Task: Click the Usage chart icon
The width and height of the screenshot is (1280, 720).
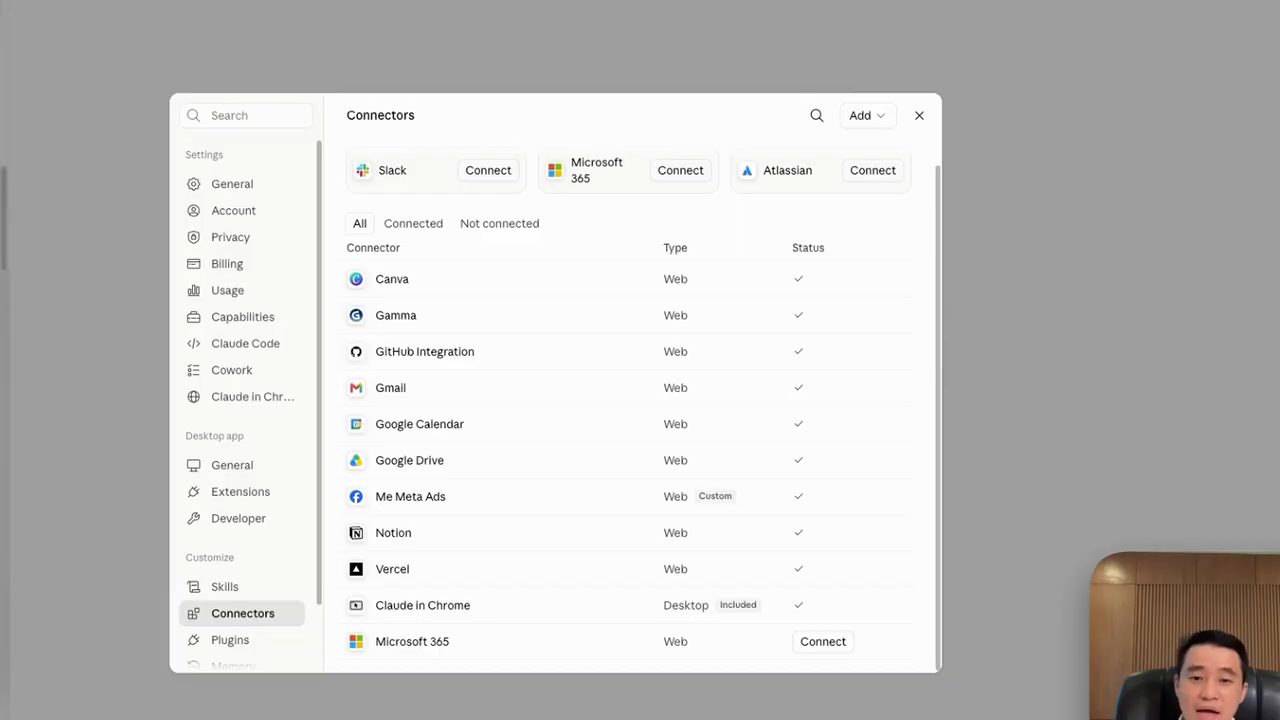Action: 194,291
